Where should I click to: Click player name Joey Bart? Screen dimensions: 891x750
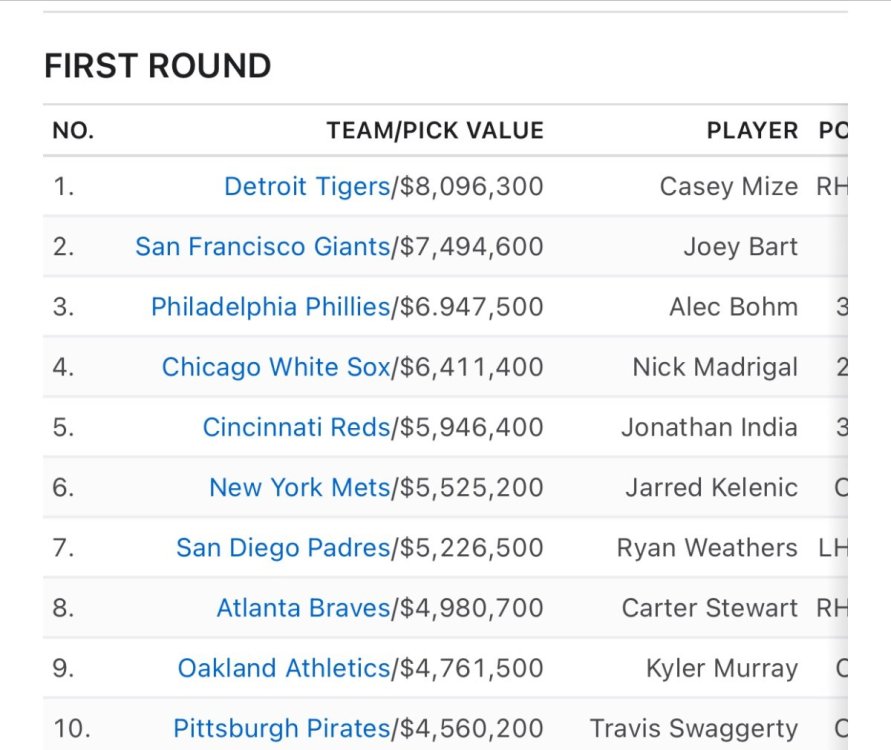tap(740, 247)
